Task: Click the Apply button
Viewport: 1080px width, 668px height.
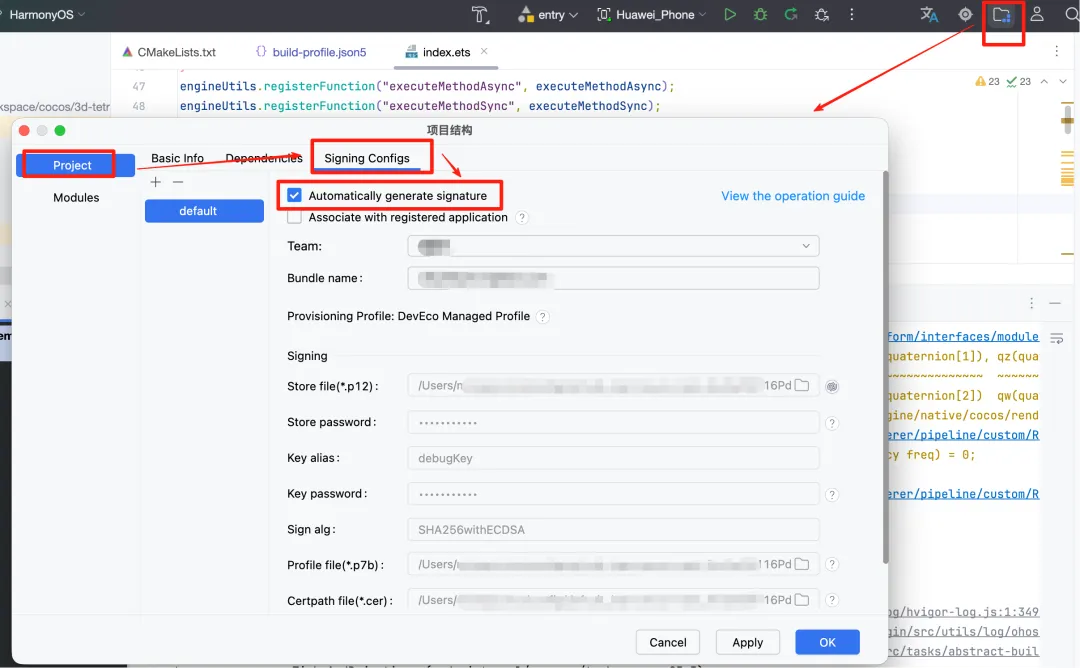Action: (747, 642)
